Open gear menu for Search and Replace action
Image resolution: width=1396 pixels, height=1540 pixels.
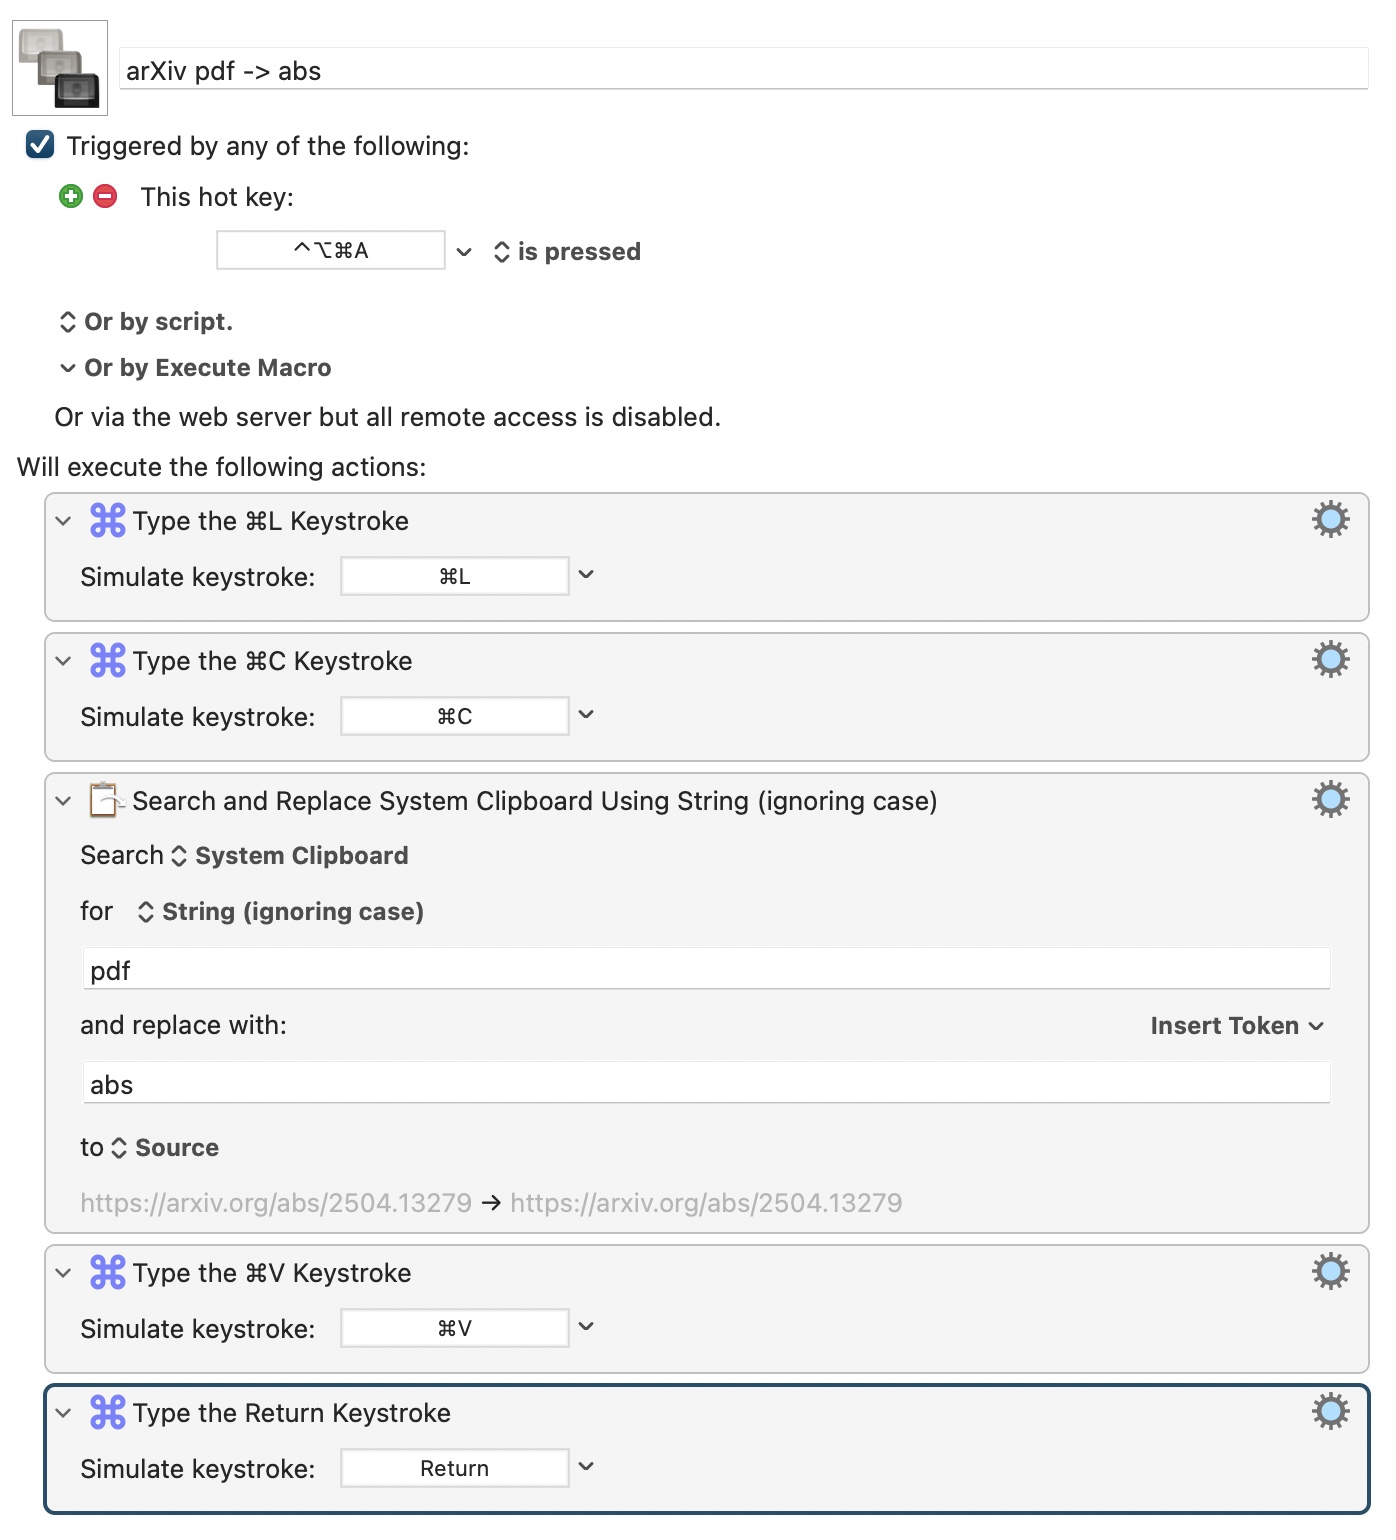pyautogui.click(x=1330, y=800)
